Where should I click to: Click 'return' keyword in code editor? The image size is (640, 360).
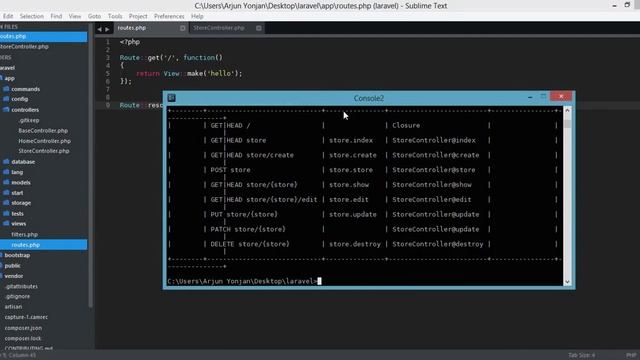point(148,73)
